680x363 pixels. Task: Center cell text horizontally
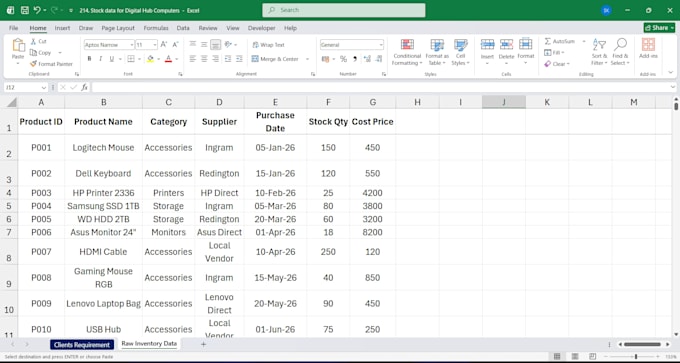coord(204,59)
